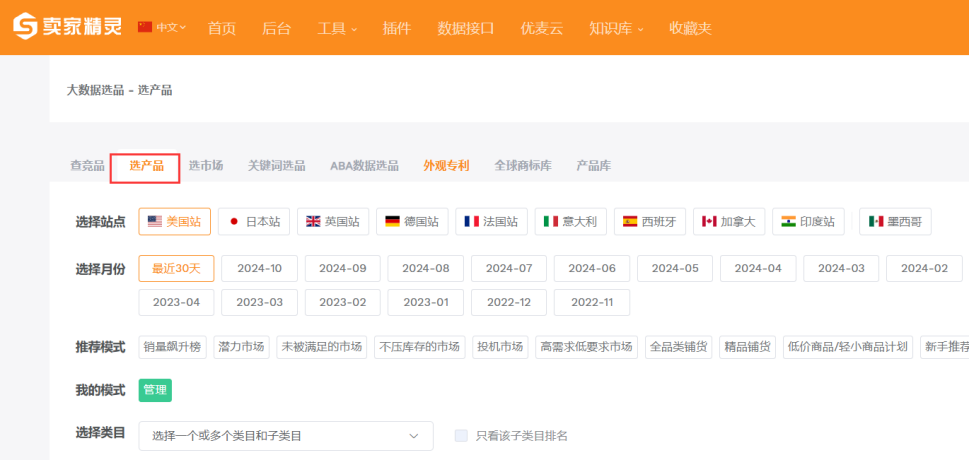This screenshot has height=460, width=969.
Task: Switch to the 外观专利 tab
Action: point(446,166)
